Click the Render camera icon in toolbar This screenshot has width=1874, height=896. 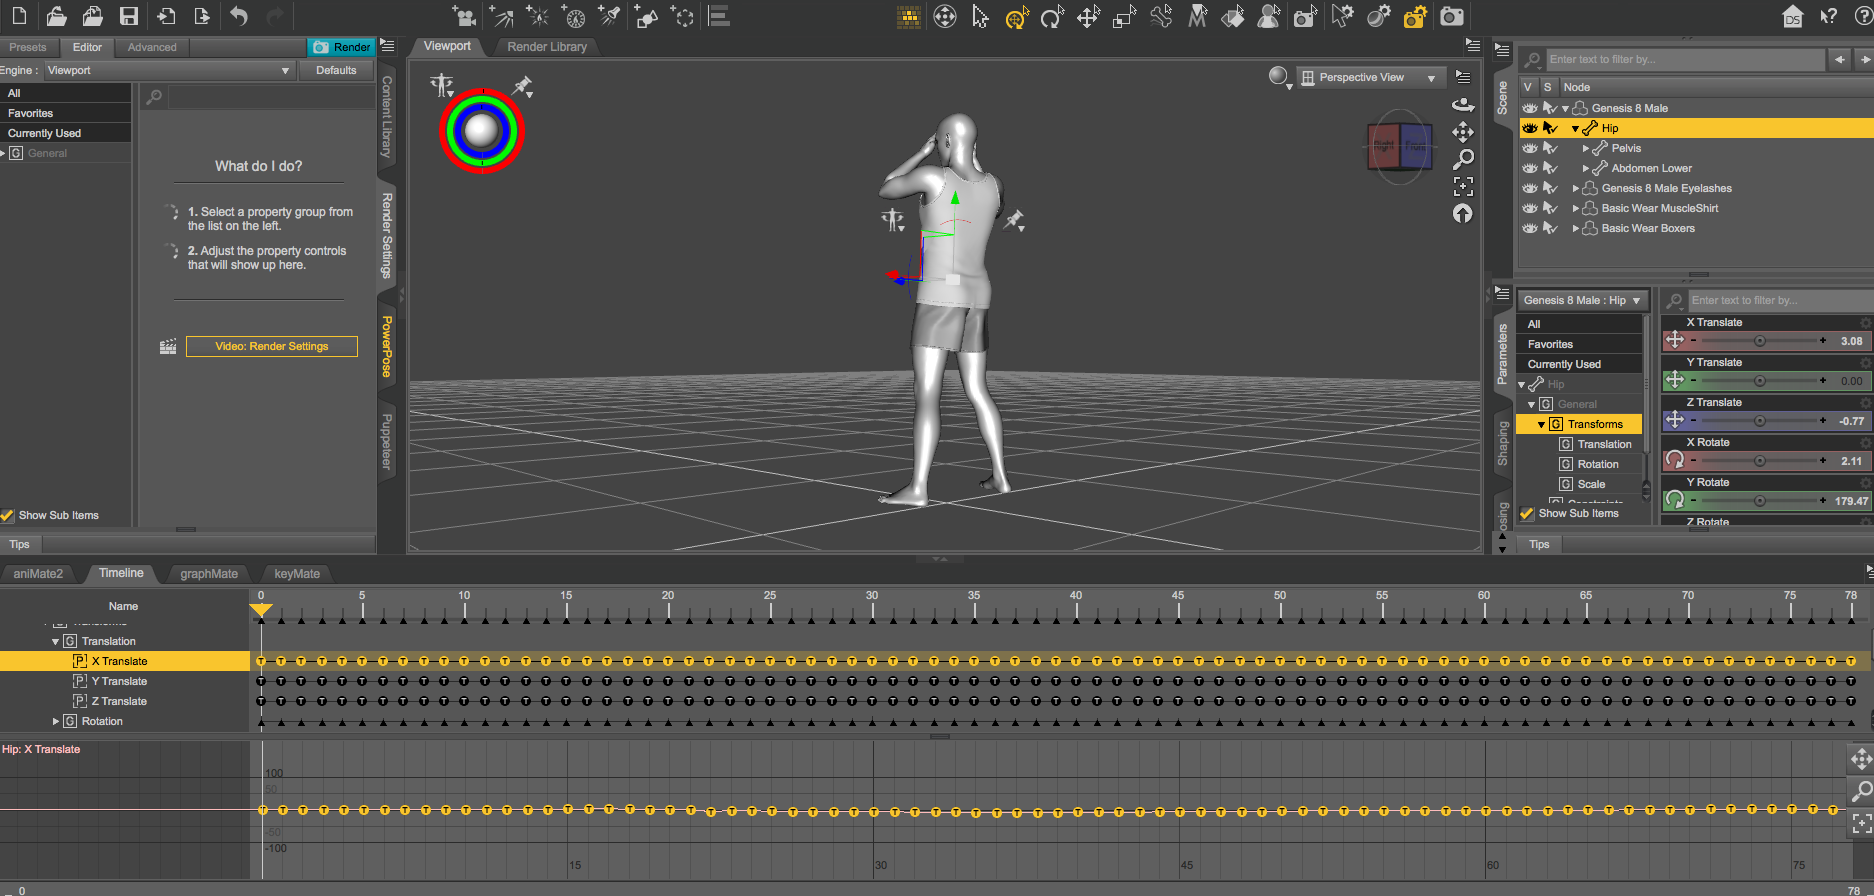pos(1452,16)
